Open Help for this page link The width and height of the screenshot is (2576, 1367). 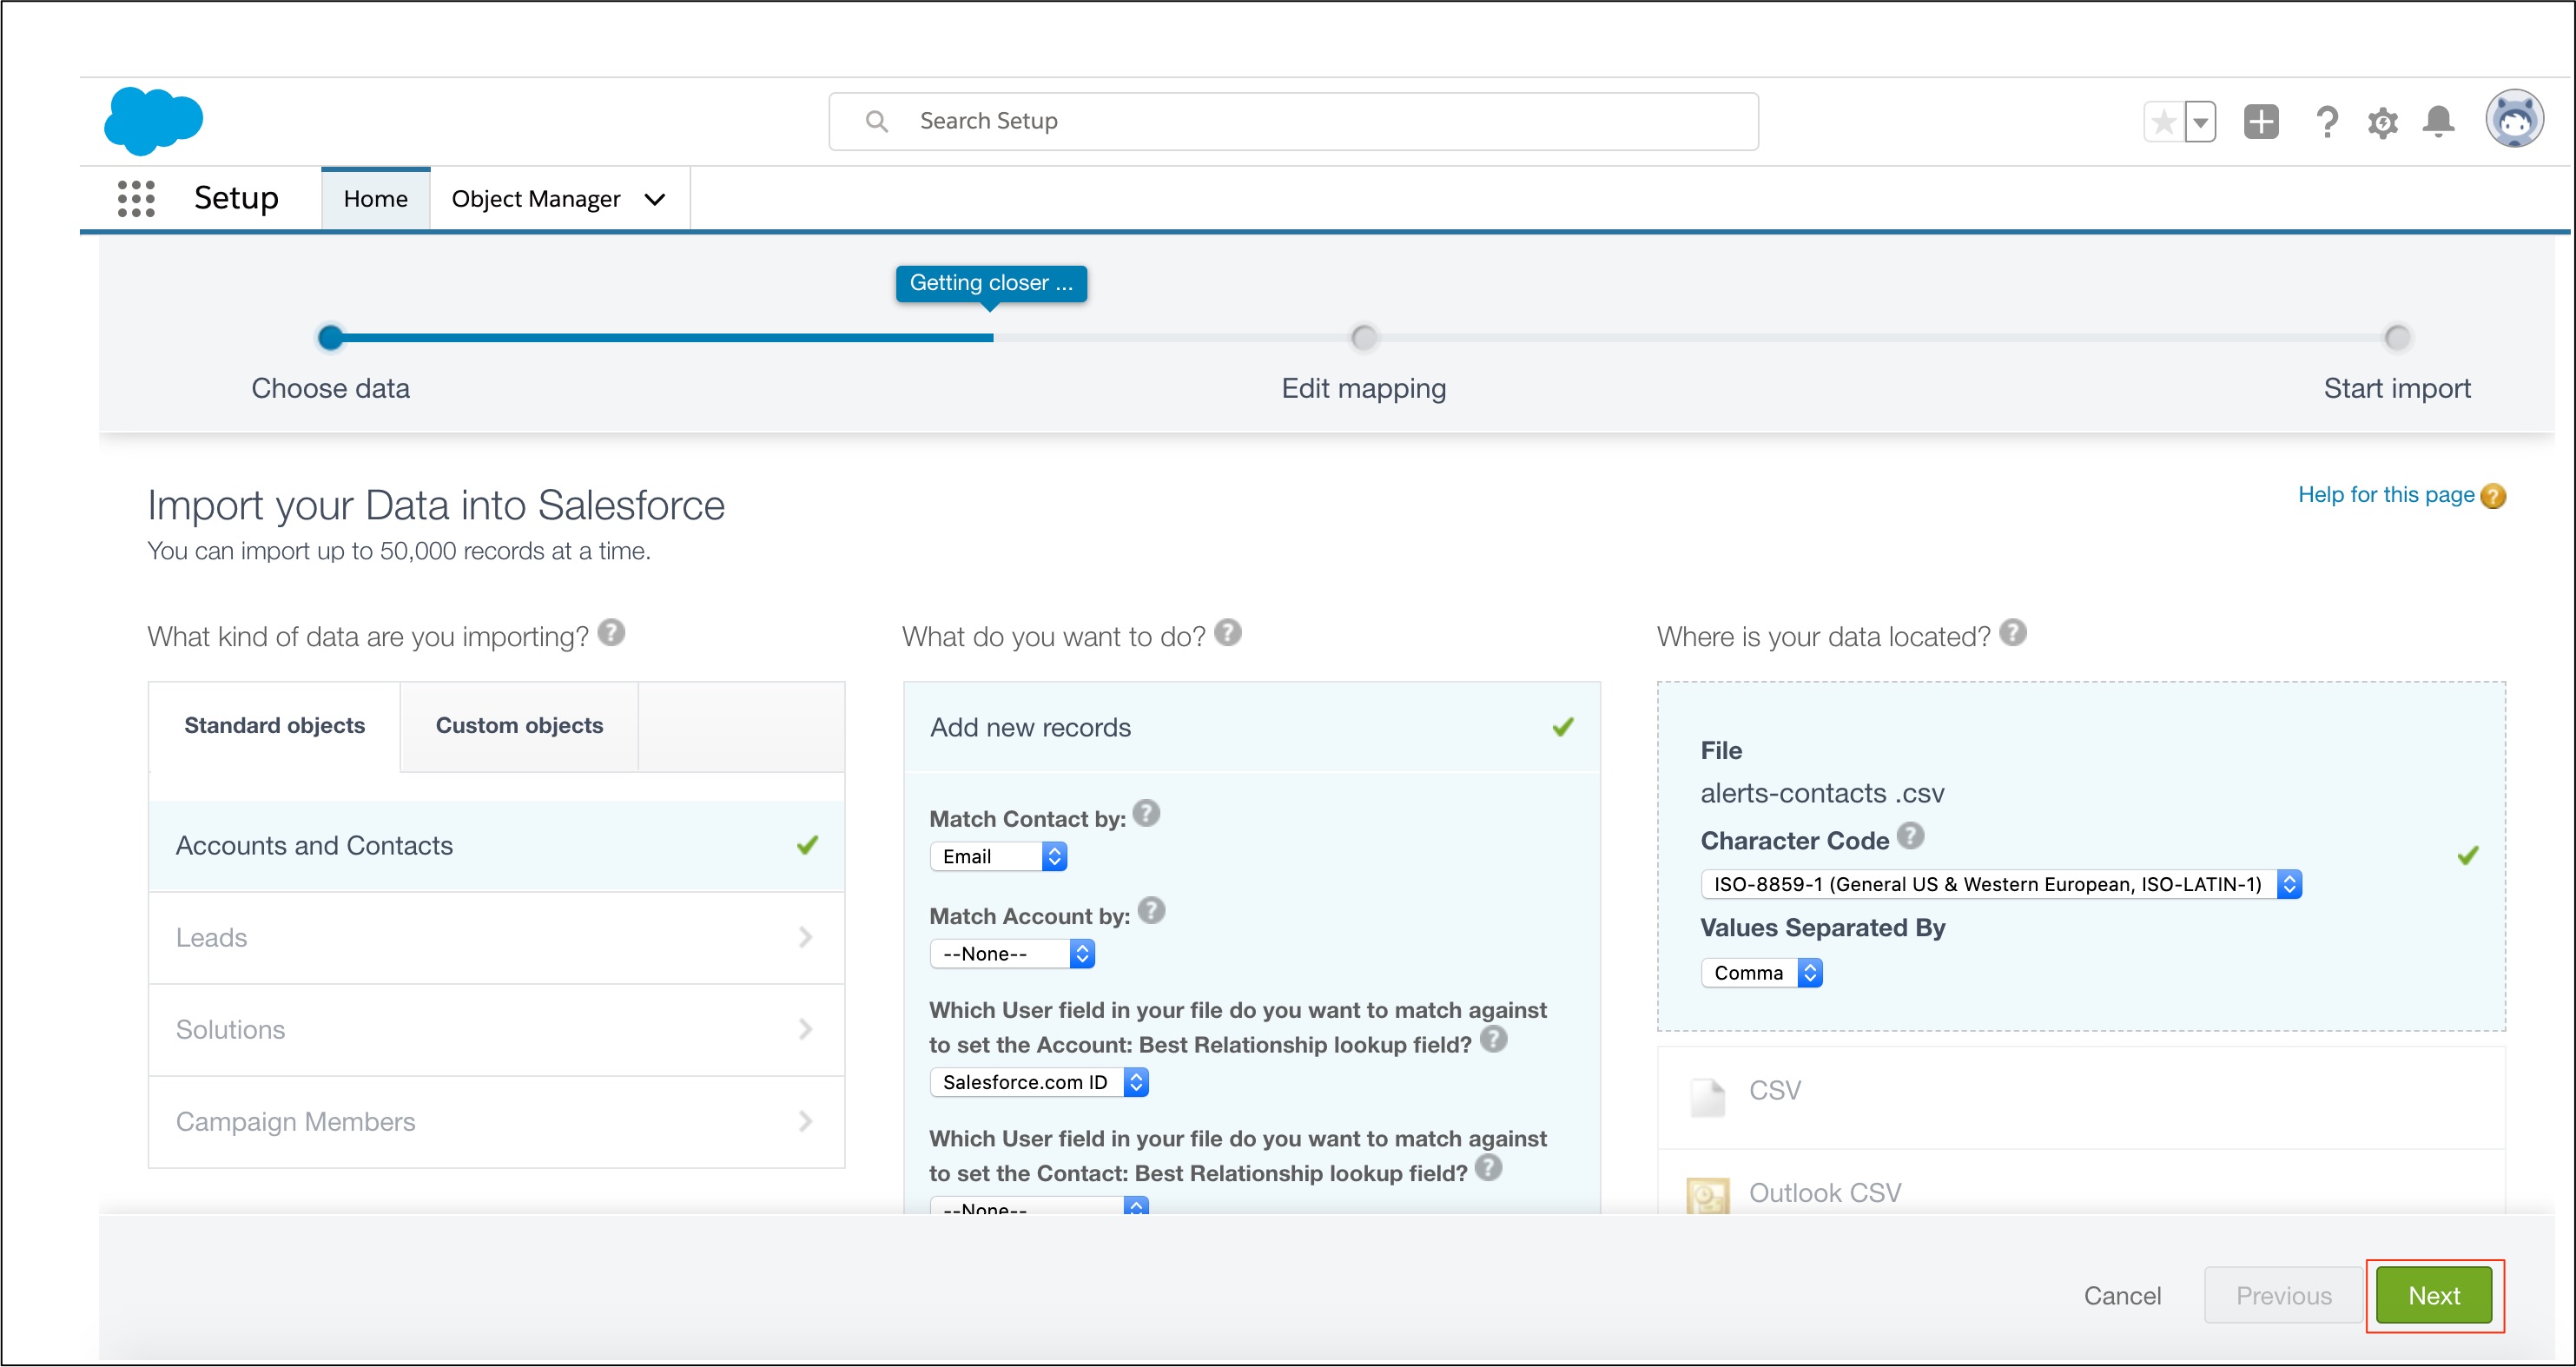pos(2385,495)
